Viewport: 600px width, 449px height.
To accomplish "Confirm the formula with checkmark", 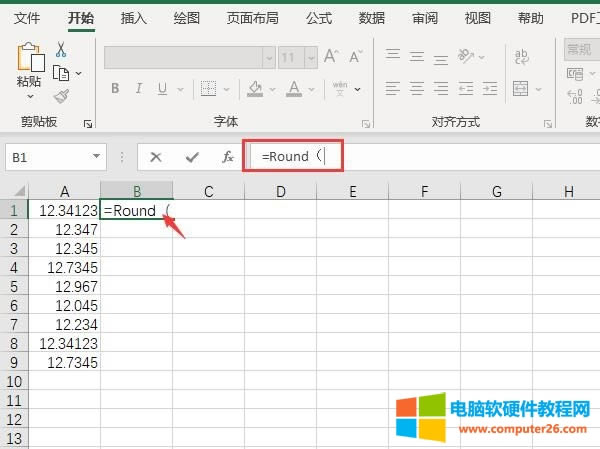I will [192, 157].
